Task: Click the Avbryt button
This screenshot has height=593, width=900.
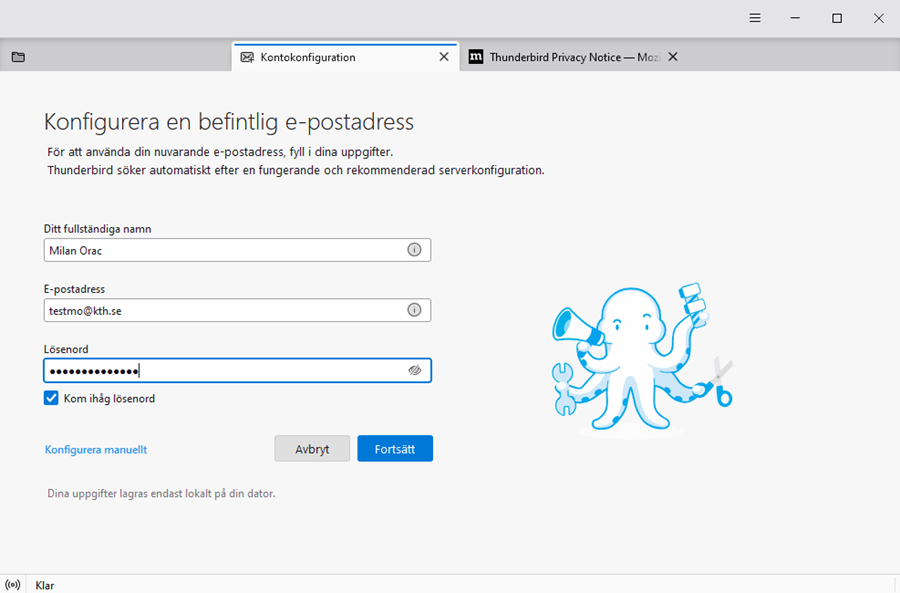Action: [312, 449]
